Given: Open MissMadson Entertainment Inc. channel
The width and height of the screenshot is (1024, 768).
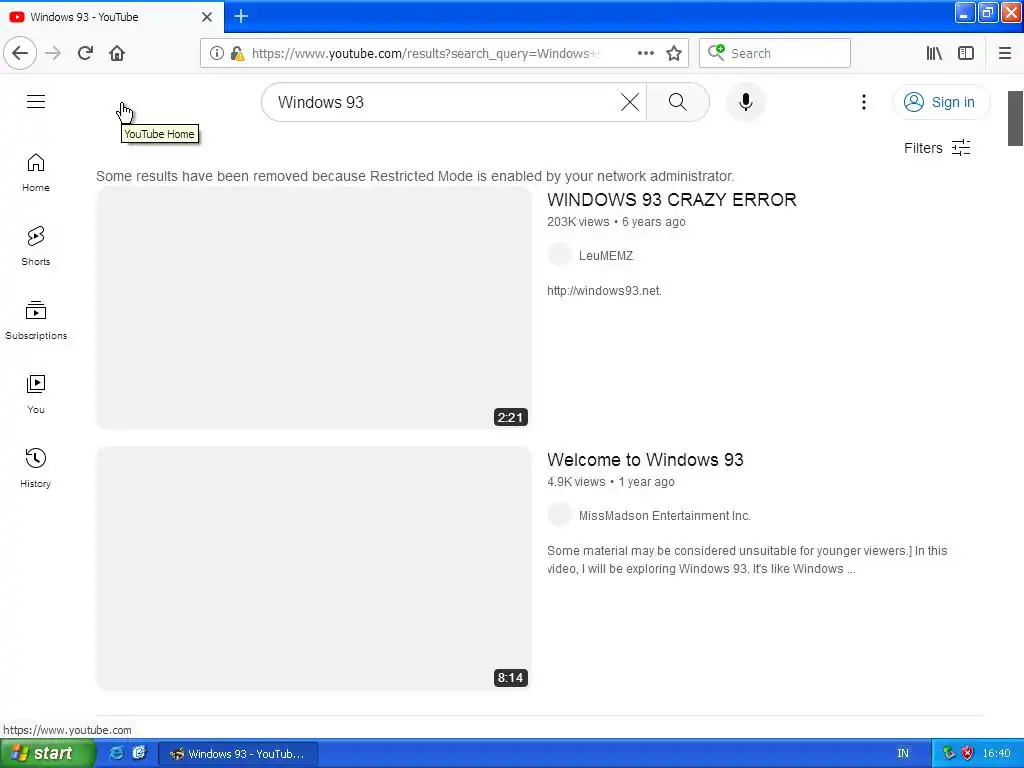Looking at the screenshot, I should pos(664,516).
